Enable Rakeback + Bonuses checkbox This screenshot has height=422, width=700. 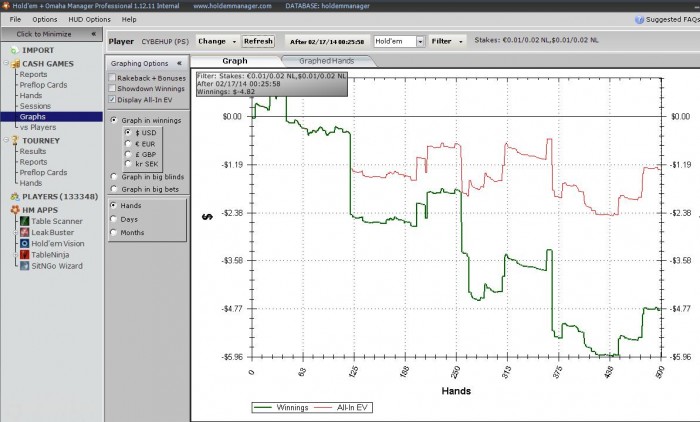point(112,78)
